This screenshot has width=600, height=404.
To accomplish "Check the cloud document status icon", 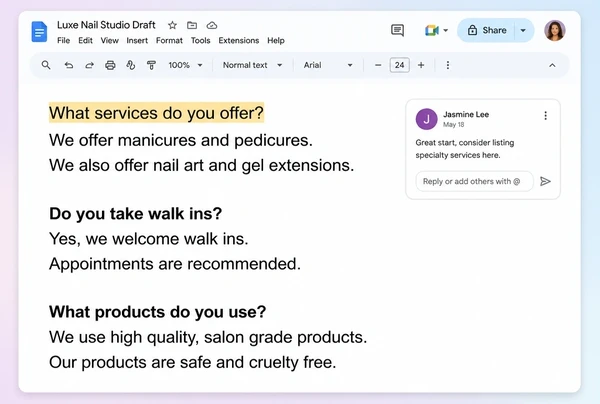I will tap(212, 25).
